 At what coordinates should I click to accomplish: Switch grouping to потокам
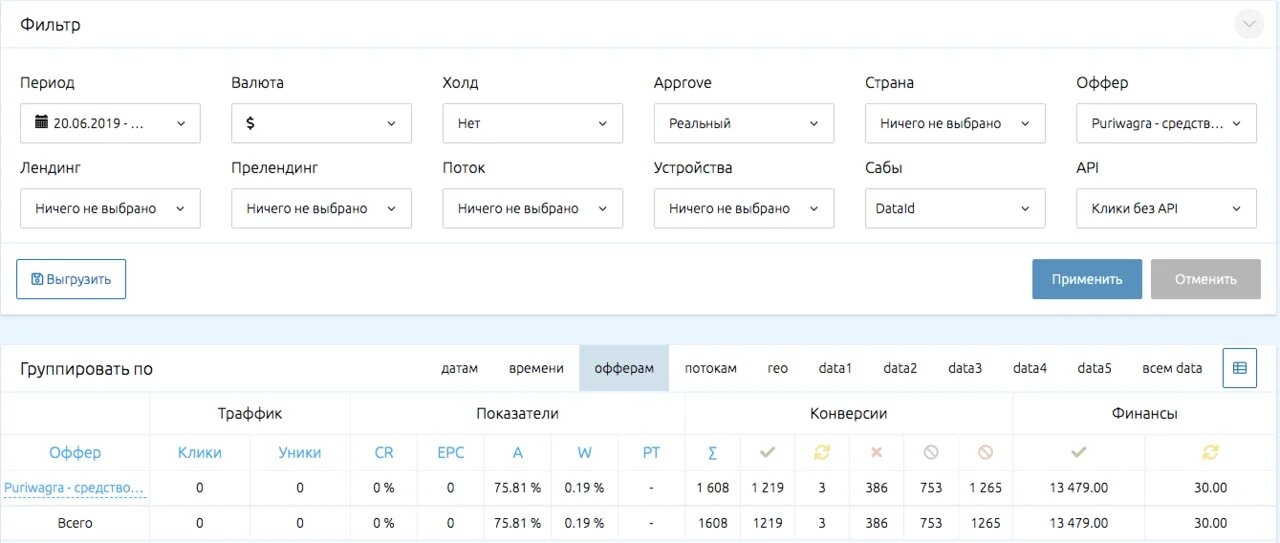tap(711, 368)
